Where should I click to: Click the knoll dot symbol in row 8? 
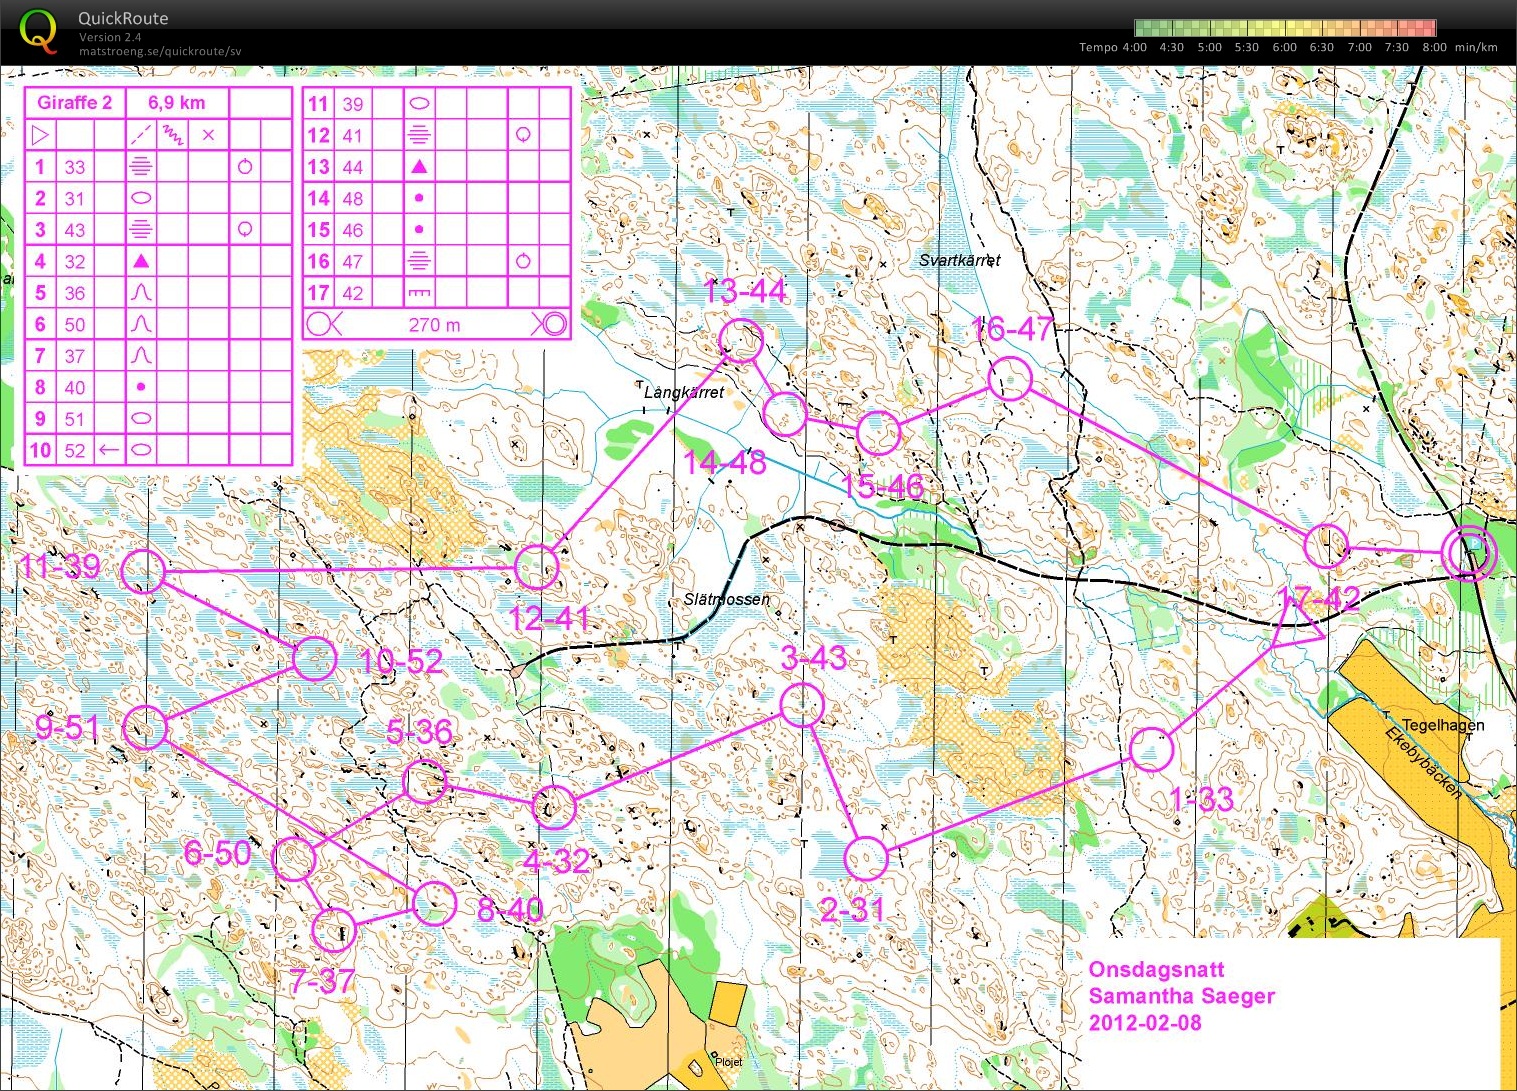141,387
